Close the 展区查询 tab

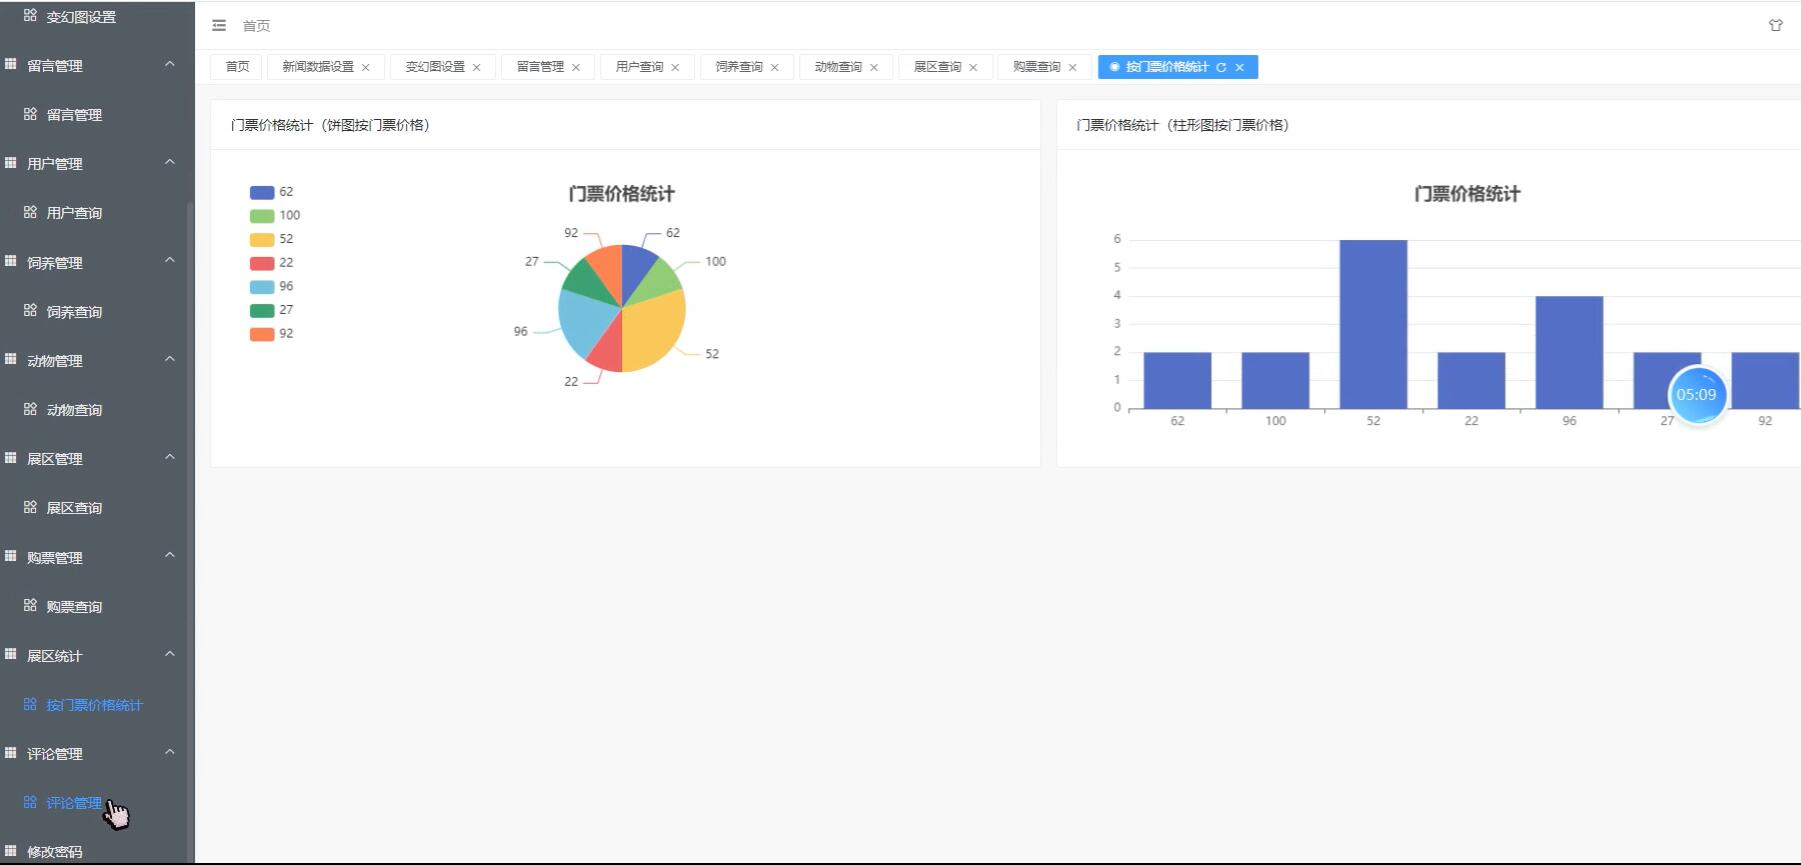tap(973, 67)
